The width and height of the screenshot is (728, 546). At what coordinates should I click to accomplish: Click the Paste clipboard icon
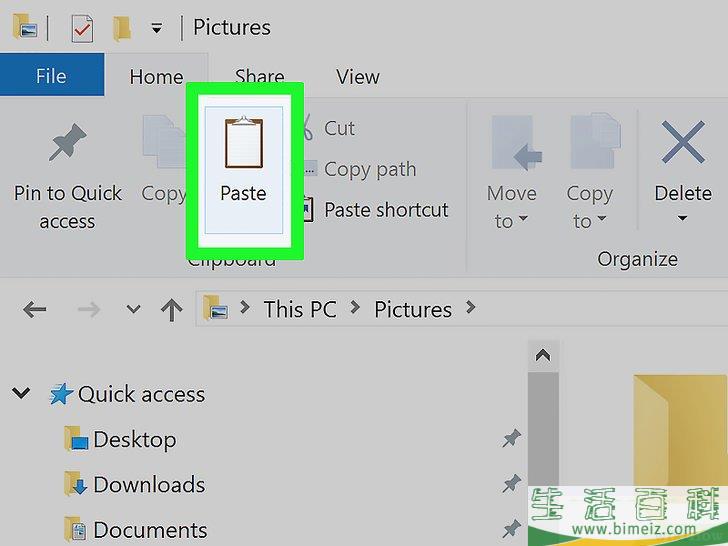tap(244, 143)
